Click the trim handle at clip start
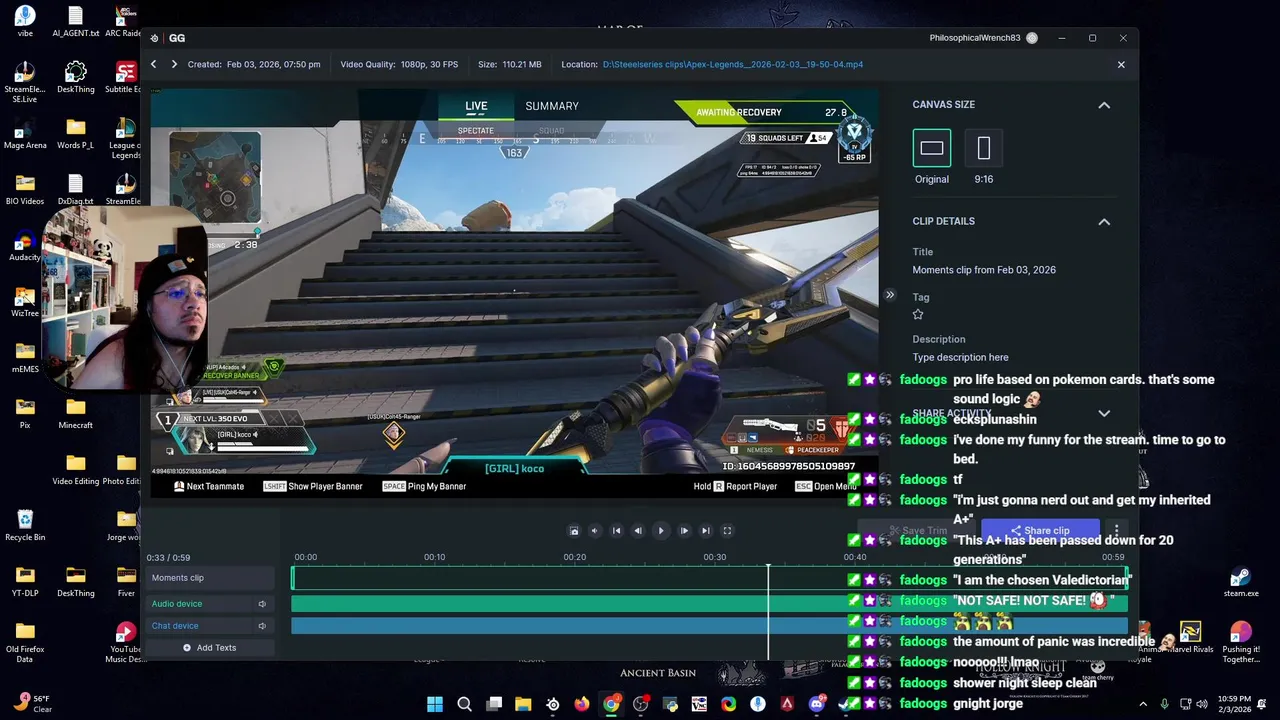 [293, 578]
